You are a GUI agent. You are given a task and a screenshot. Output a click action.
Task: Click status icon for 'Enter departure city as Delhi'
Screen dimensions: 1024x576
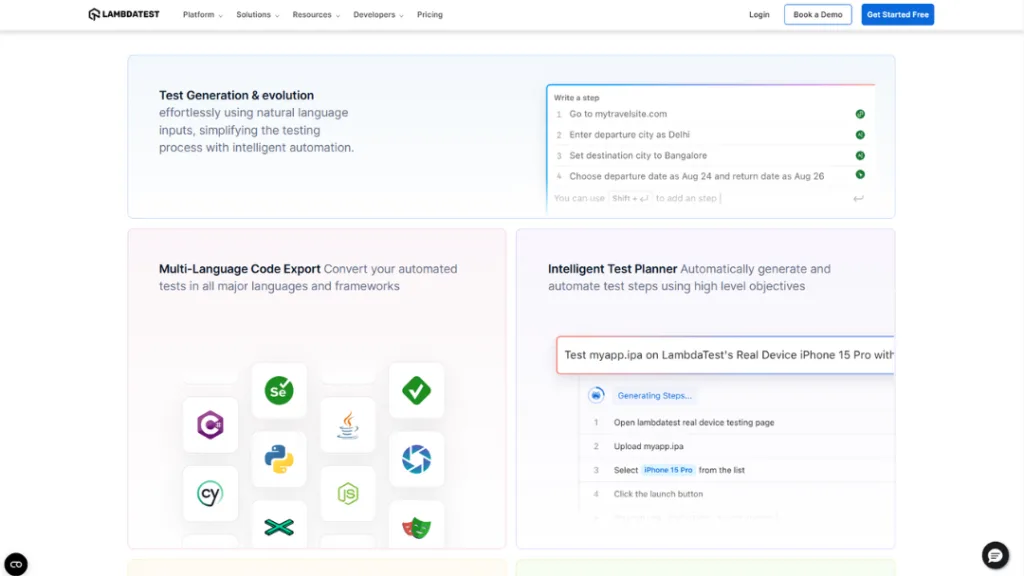click(860, 135)
